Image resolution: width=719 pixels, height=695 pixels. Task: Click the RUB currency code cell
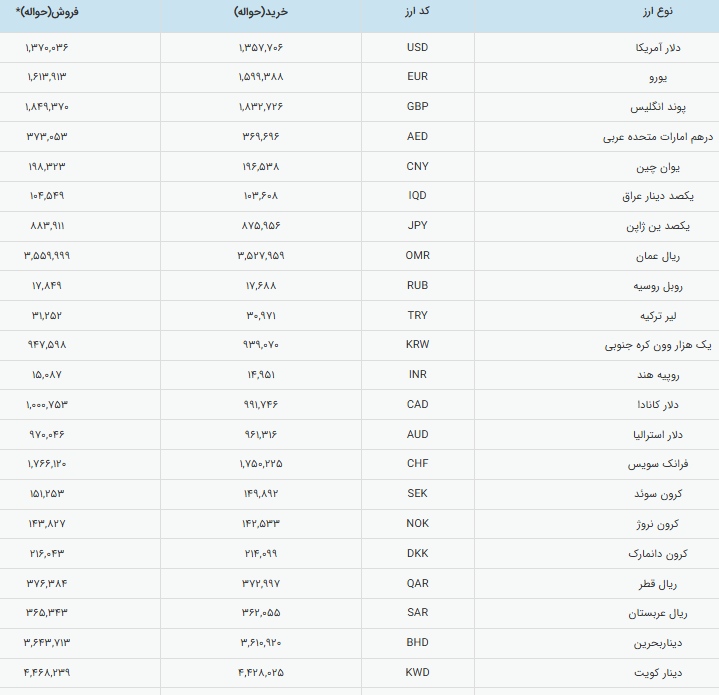417,286
